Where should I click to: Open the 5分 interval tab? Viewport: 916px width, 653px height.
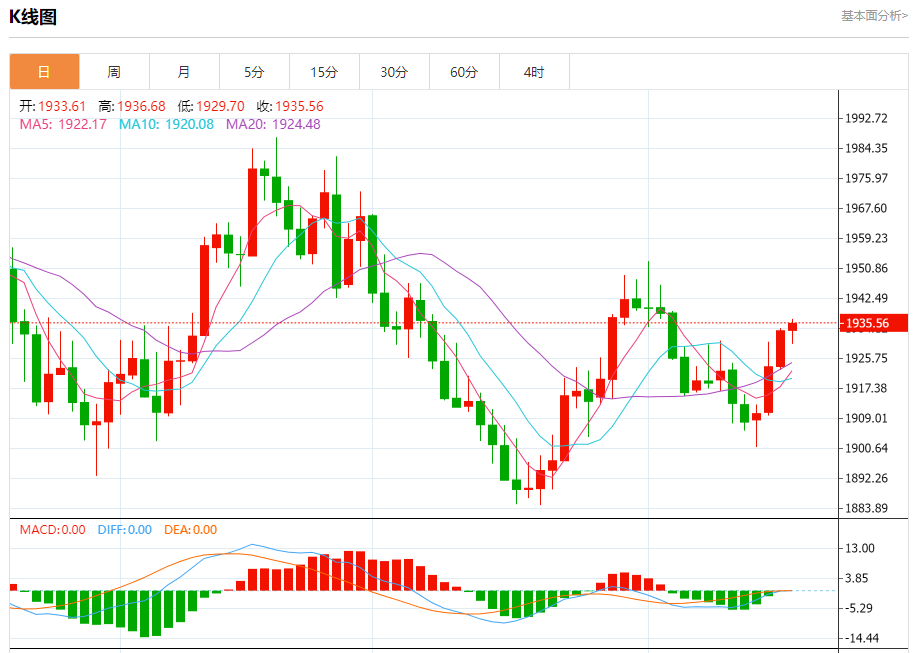pyautogui.click(x=255, y=72)
